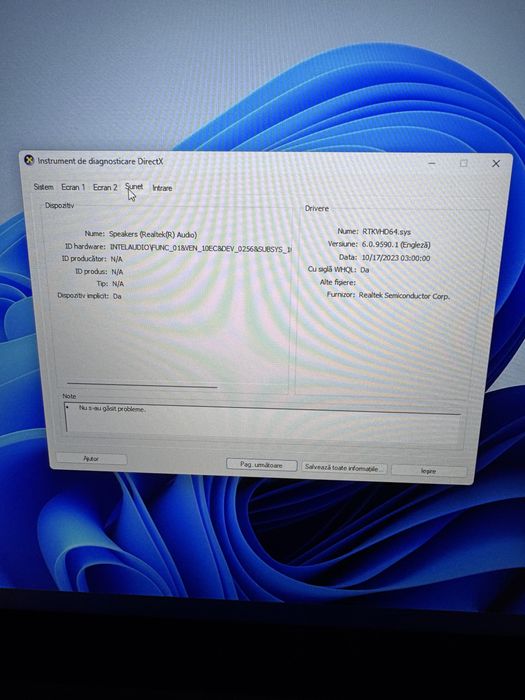
Task: Open the Intrare tab
Action: [162, 188]
